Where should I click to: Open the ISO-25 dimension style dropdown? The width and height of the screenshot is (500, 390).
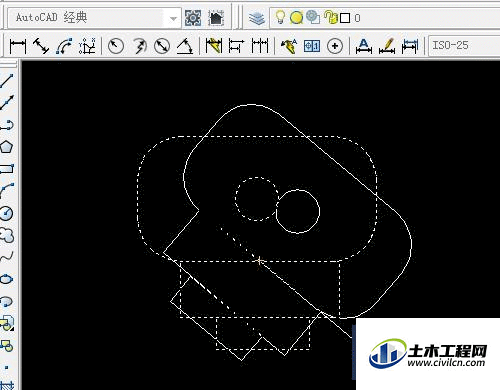(x=464, y=46)
